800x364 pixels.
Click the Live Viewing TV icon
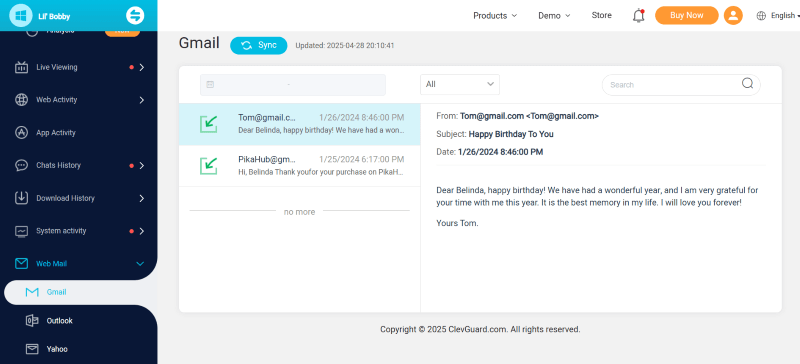coord(21,67)
